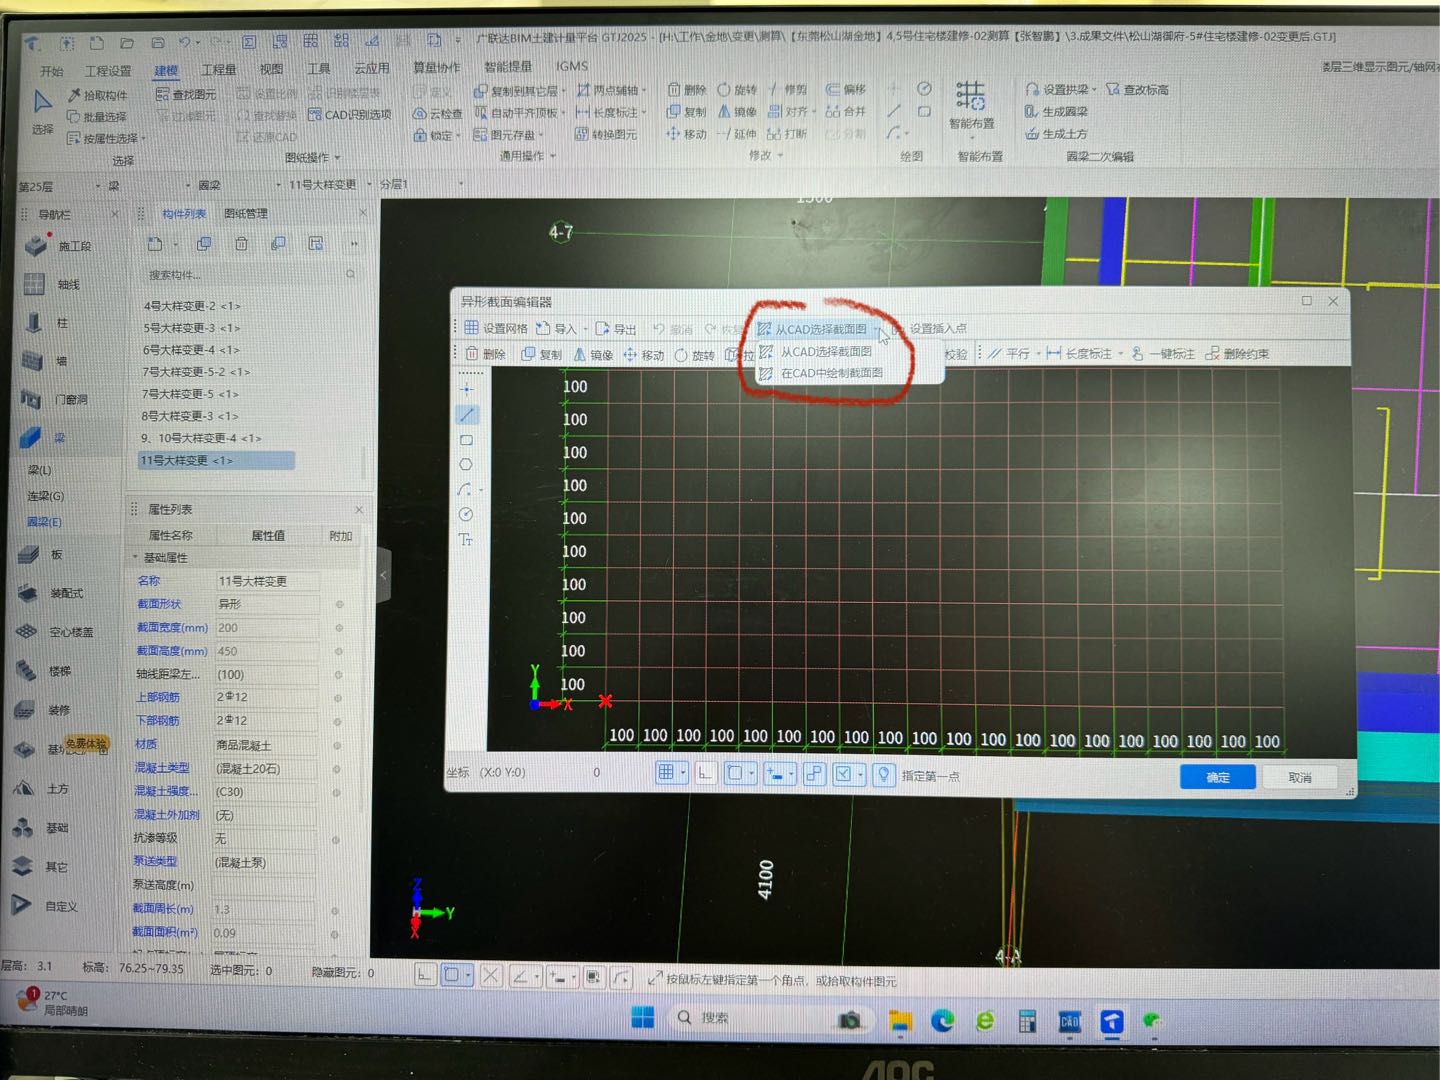The image size is (1440, 1080).
Task: Switch to the 图纸管理 panel tab
Action: coord(246,214)
